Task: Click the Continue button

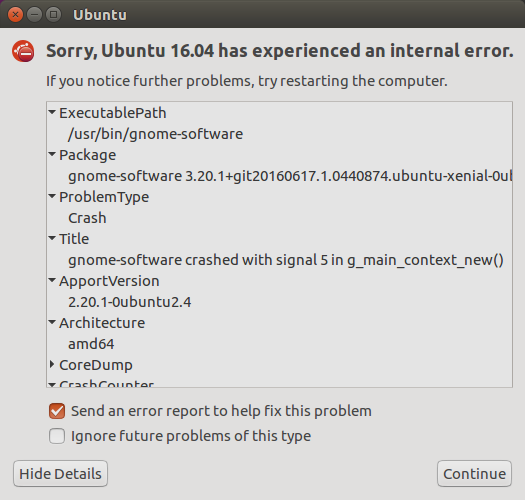Action: tap(474, 474)
